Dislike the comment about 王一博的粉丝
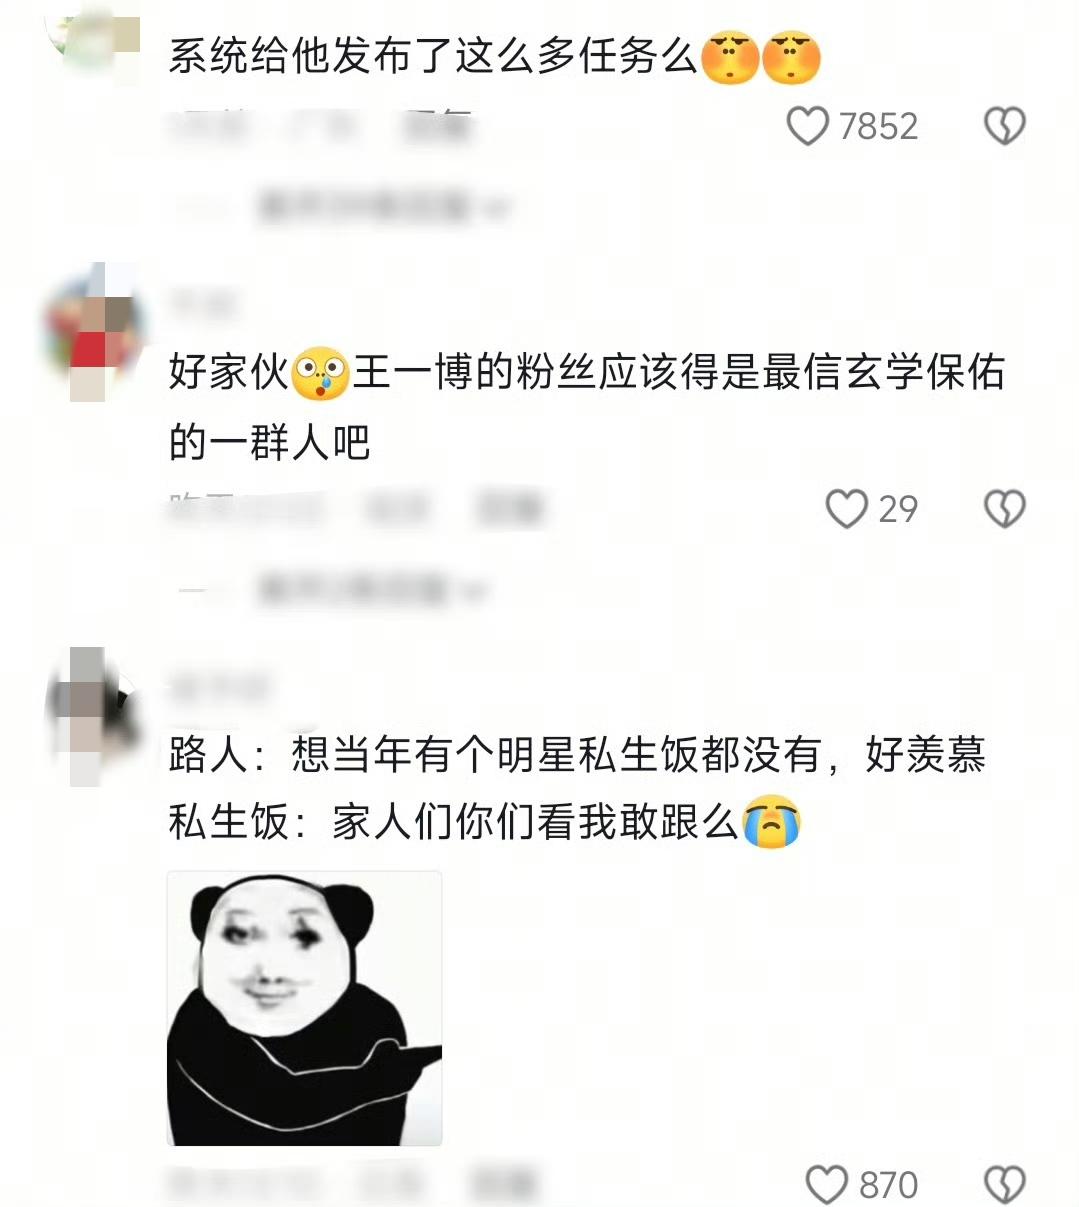Viewport: 1079px width, 1207px height. (x=1005, y=509)
